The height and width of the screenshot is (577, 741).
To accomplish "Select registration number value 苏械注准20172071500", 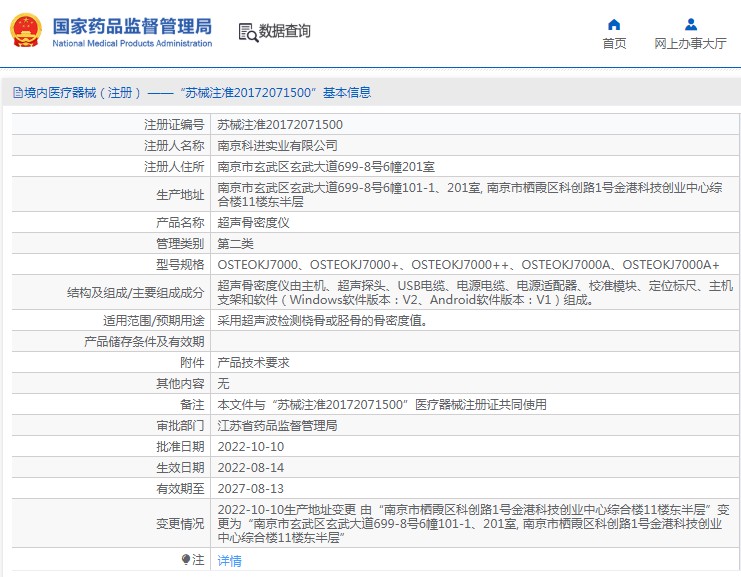I will (280, 125).
